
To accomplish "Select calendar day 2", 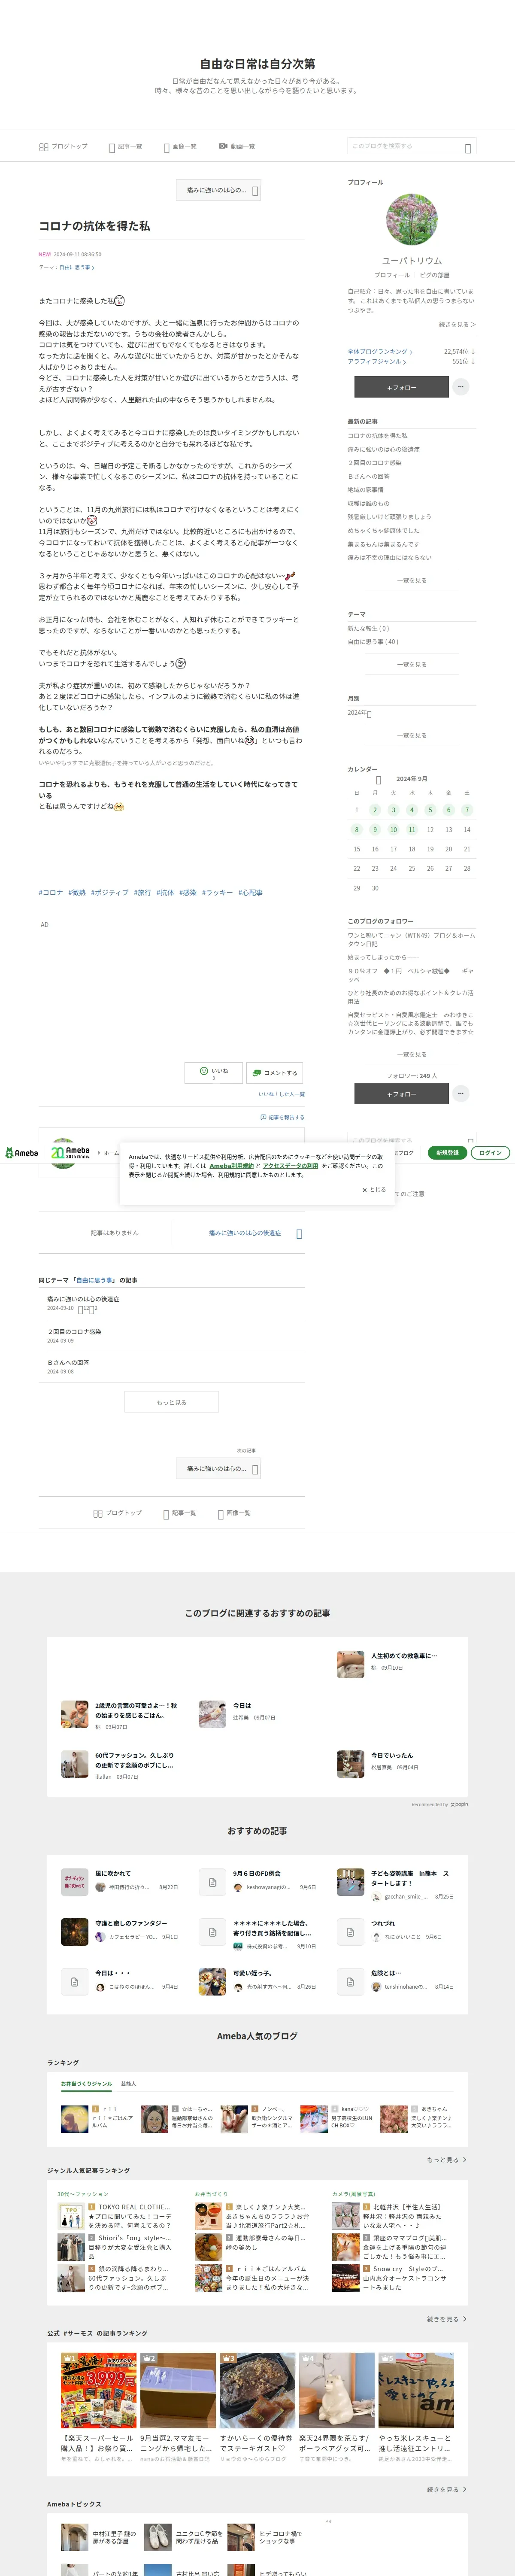I will pyautogui.click(x=375, y=810).
